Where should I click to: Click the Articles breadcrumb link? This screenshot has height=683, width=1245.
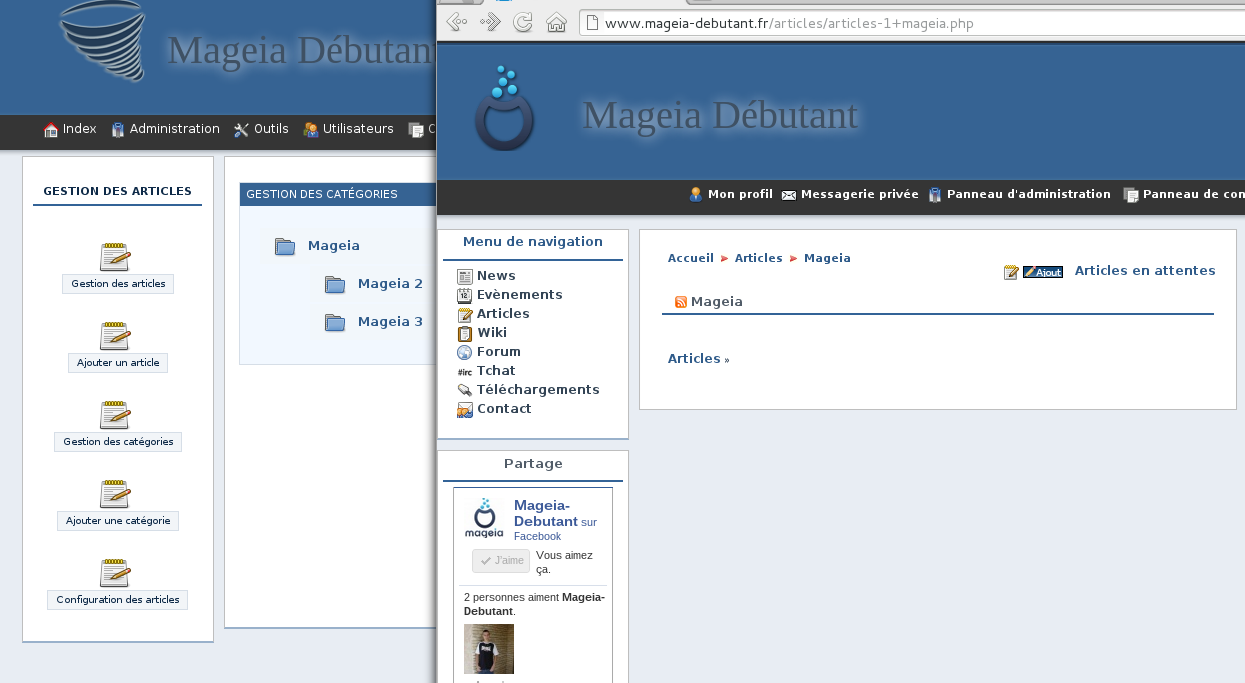(x=759, y=258)
